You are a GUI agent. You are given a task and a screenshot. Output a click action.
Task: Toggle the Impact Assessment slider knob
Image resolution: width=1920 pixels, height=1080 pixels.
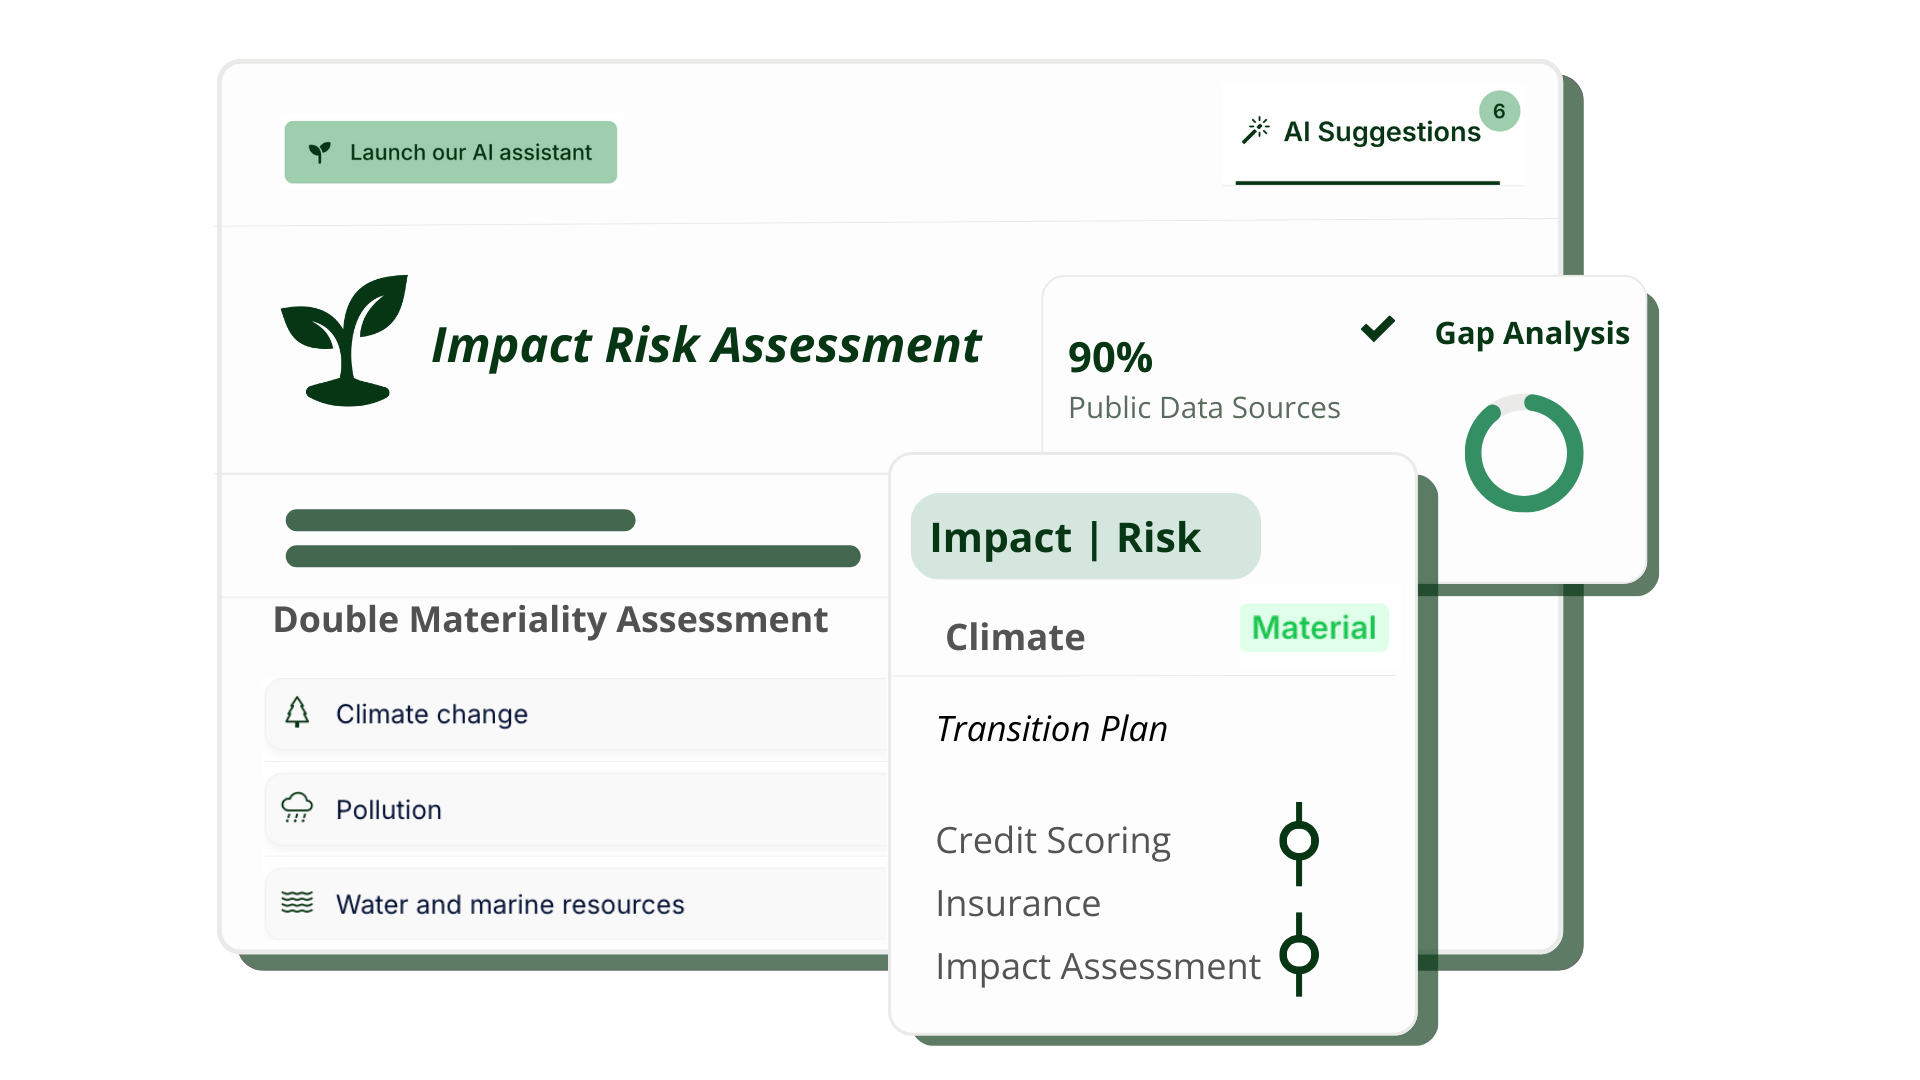pyautogui.click(x=1298, y=955)
